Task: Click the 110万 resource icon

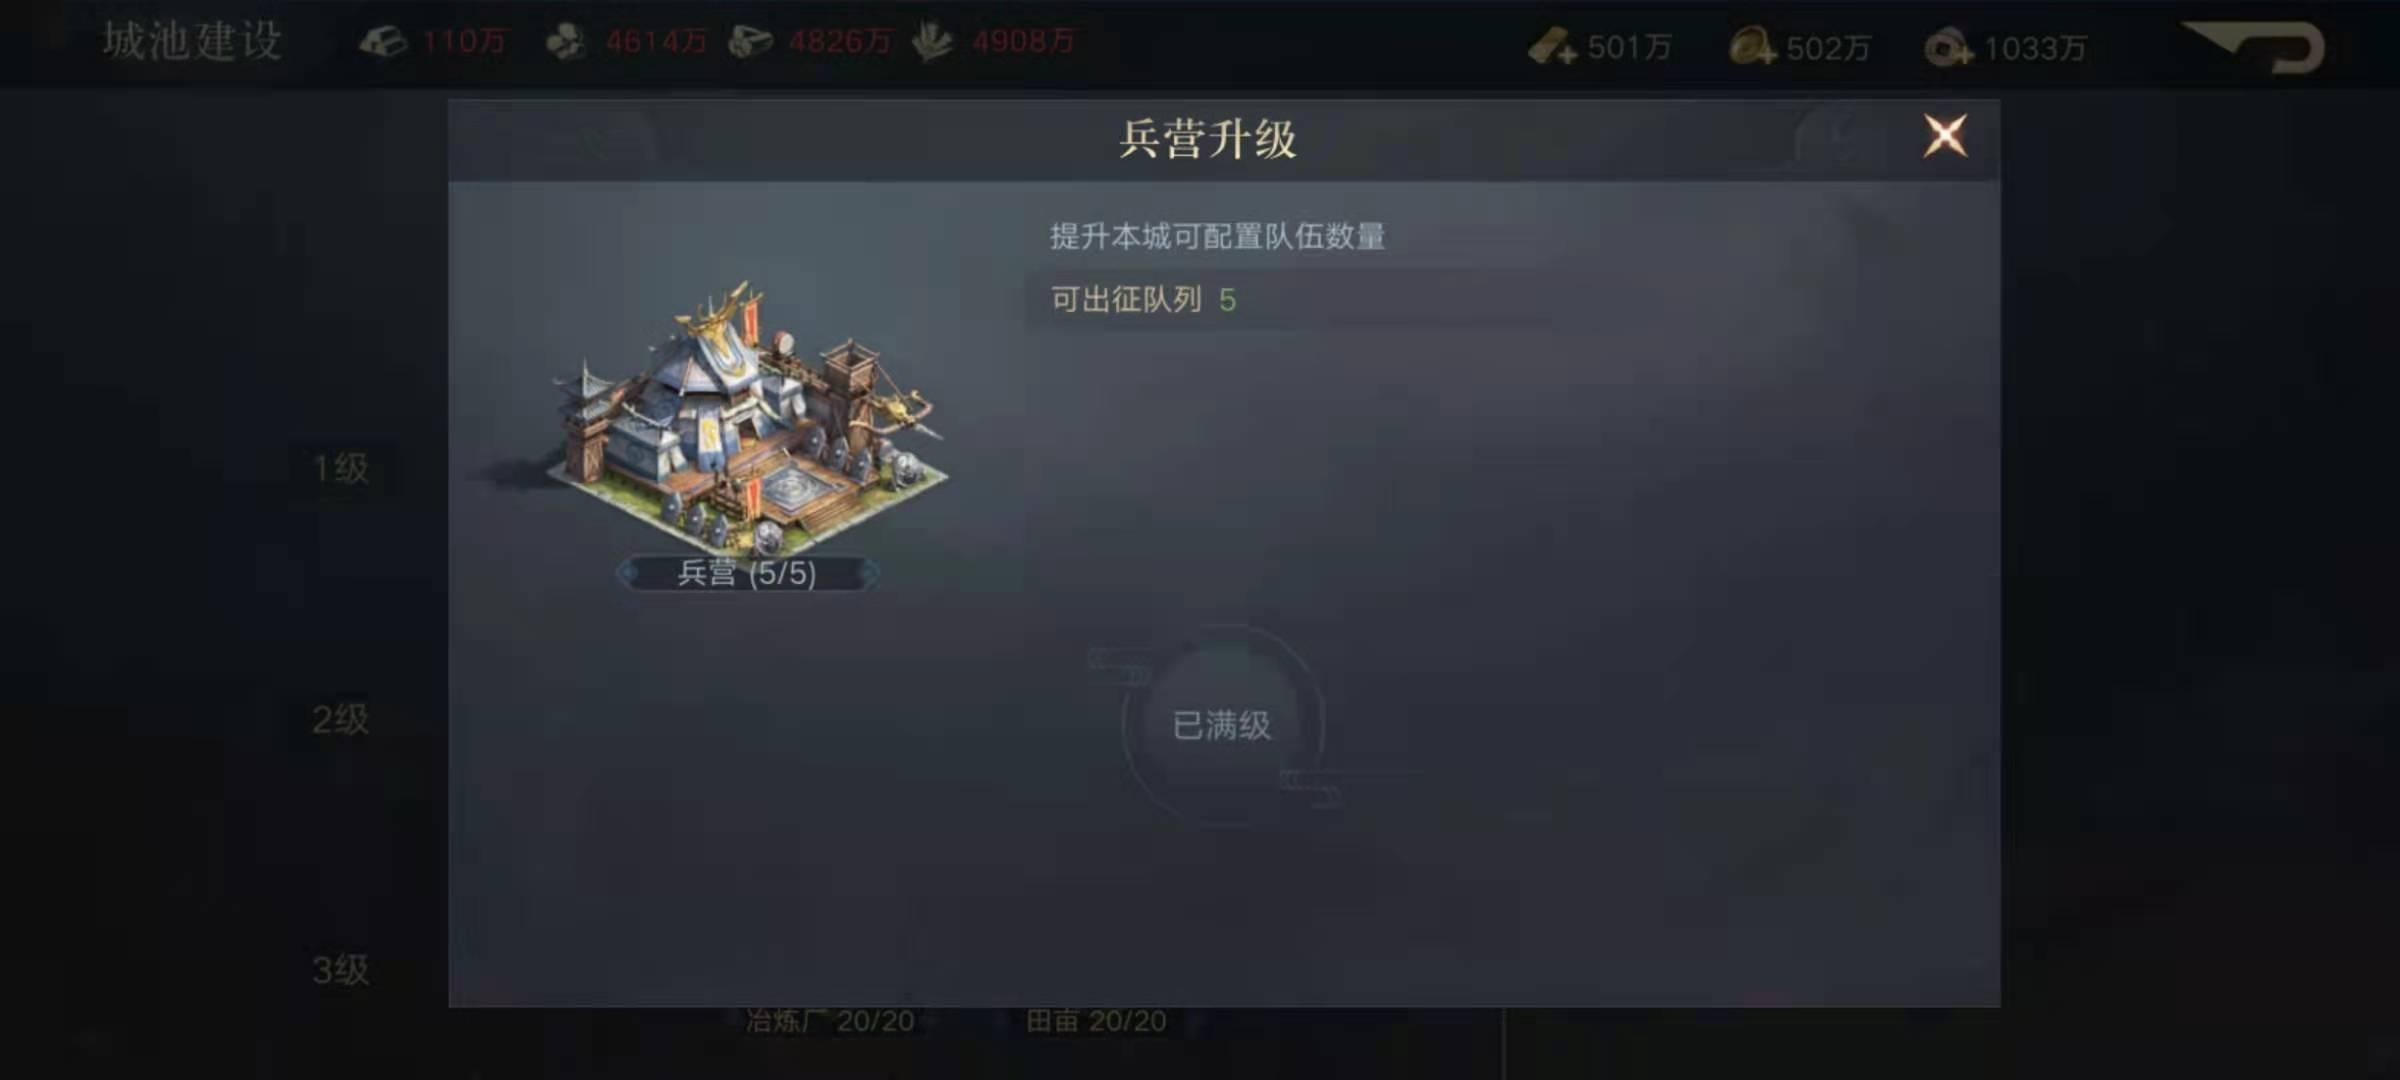Action: pos(382,42)
